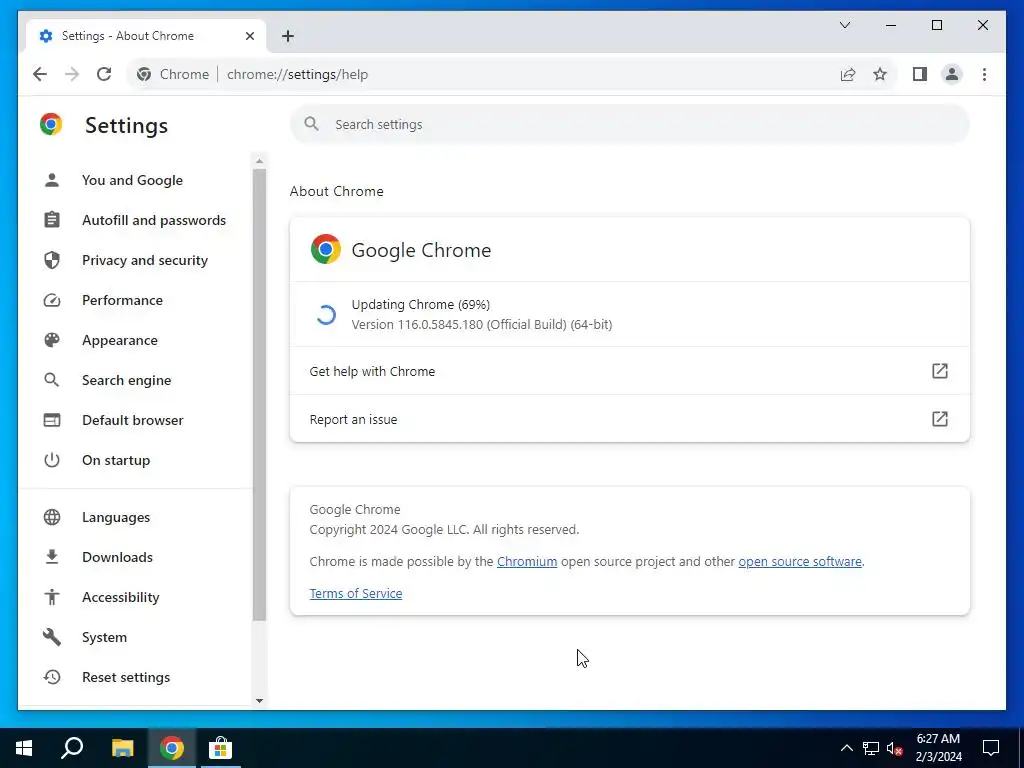The height and width of the screenshot is (768, 1024).
Task: Go to Privacy and security
Action: pos(144,260)
